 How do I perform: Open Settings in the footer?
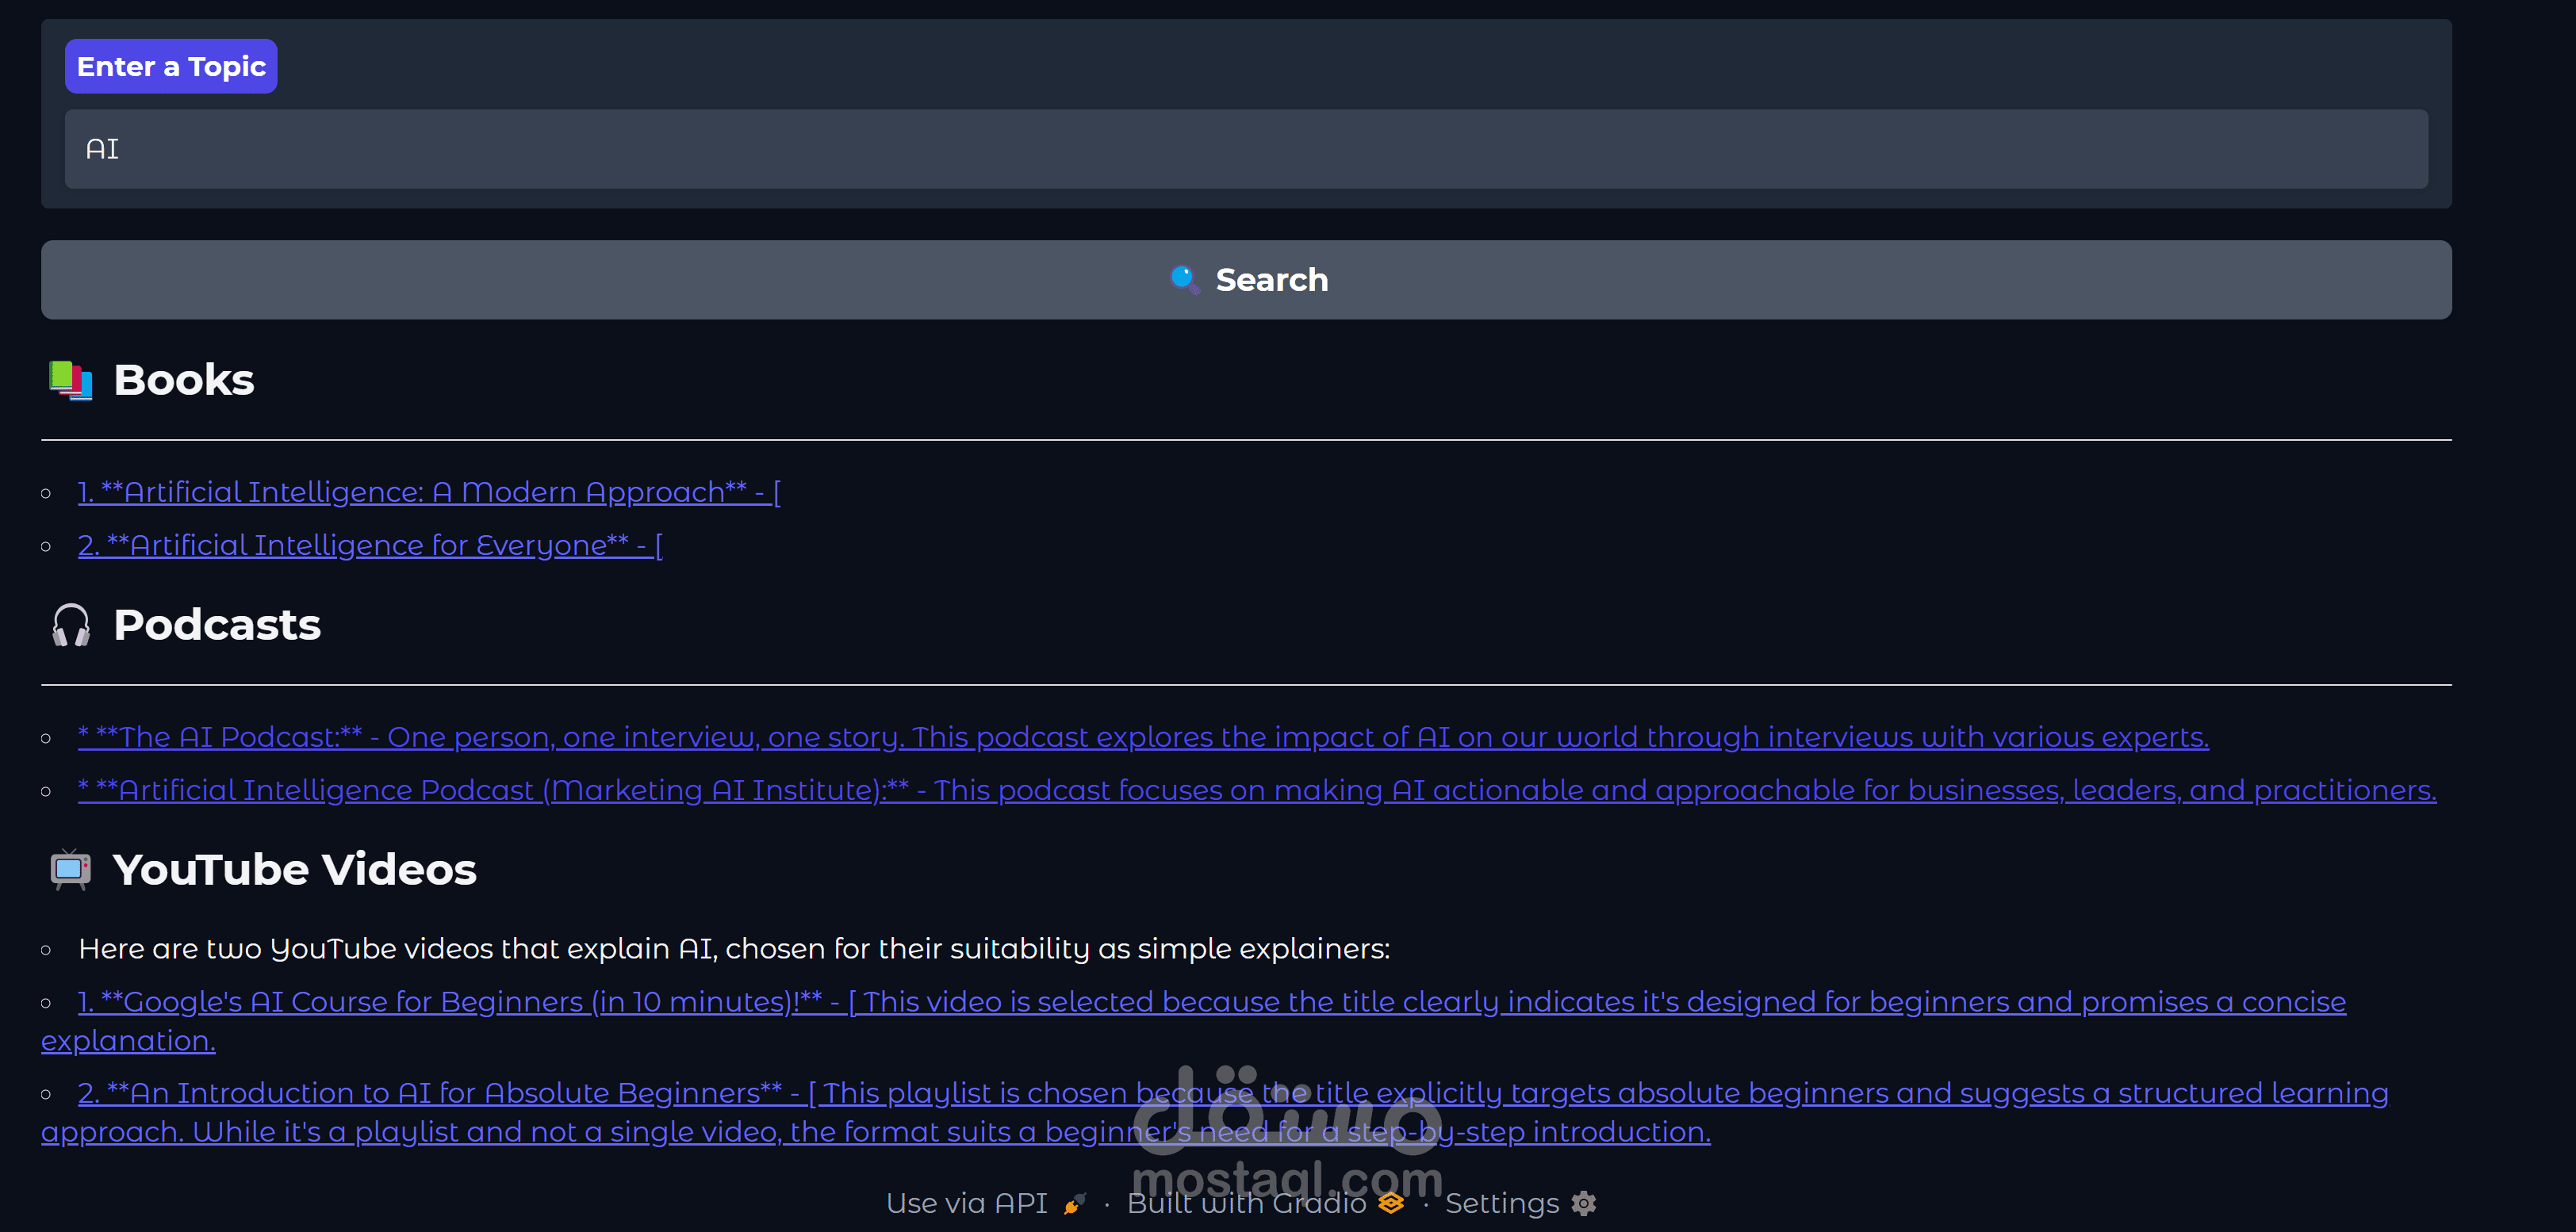[x=1520, y=1203]
